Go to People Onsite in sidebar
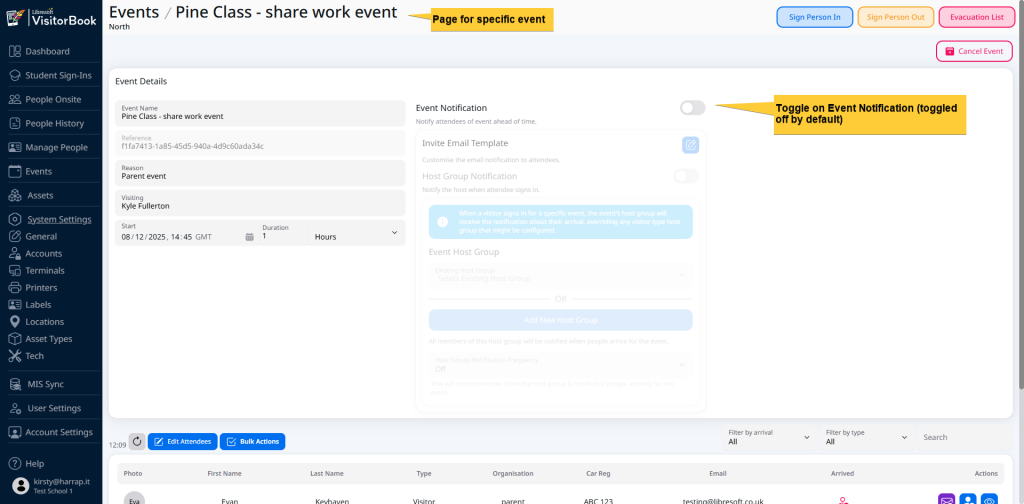 click(x=53, y=99)
